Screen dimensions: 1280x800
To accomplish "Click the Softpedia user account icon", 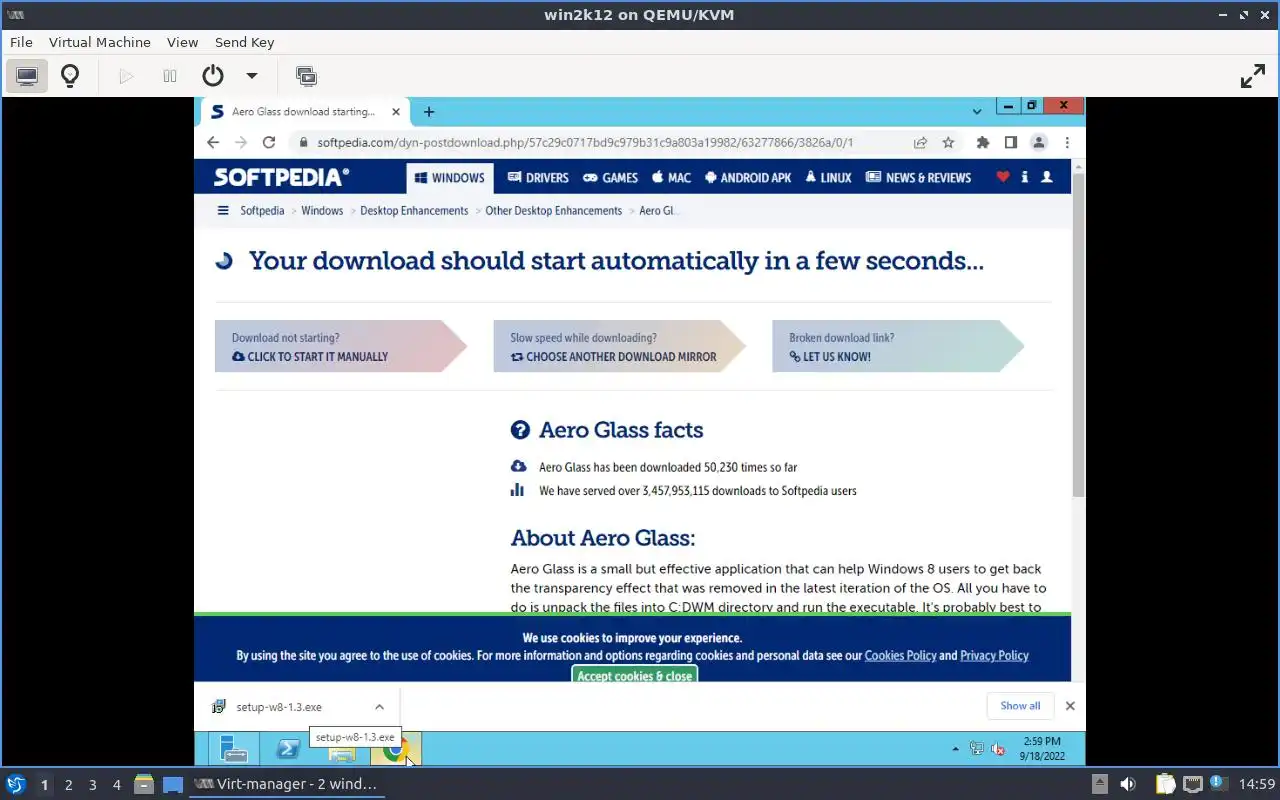I will point(1047,177).
